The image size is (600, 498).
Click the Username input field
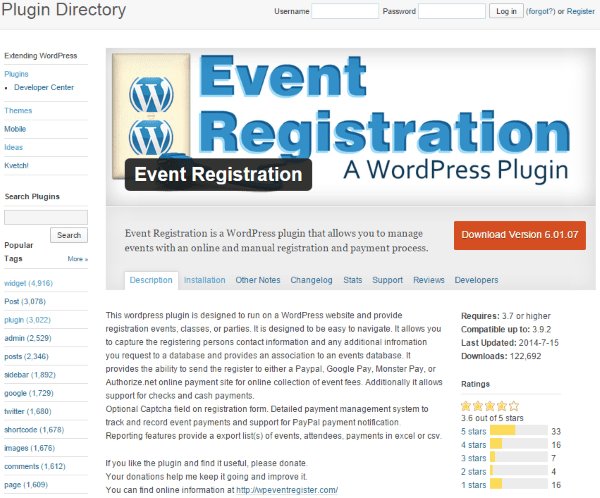click(x=345, y=11)
